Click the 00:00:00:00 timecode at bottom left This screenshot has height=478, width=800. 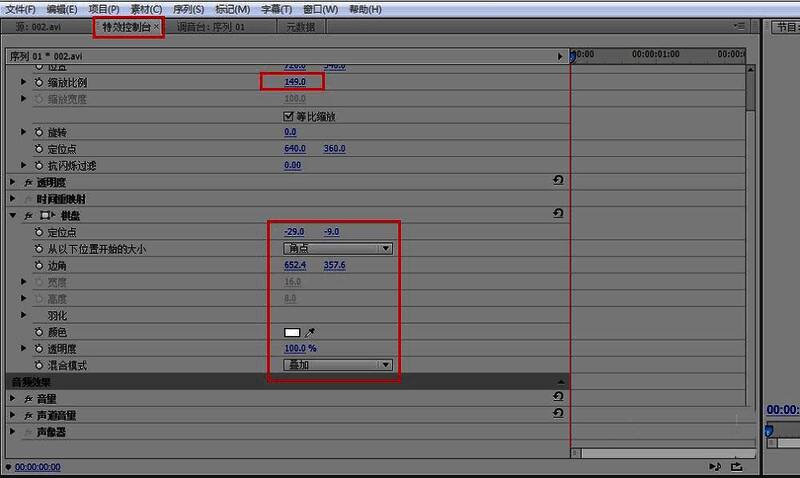point(37,467)
